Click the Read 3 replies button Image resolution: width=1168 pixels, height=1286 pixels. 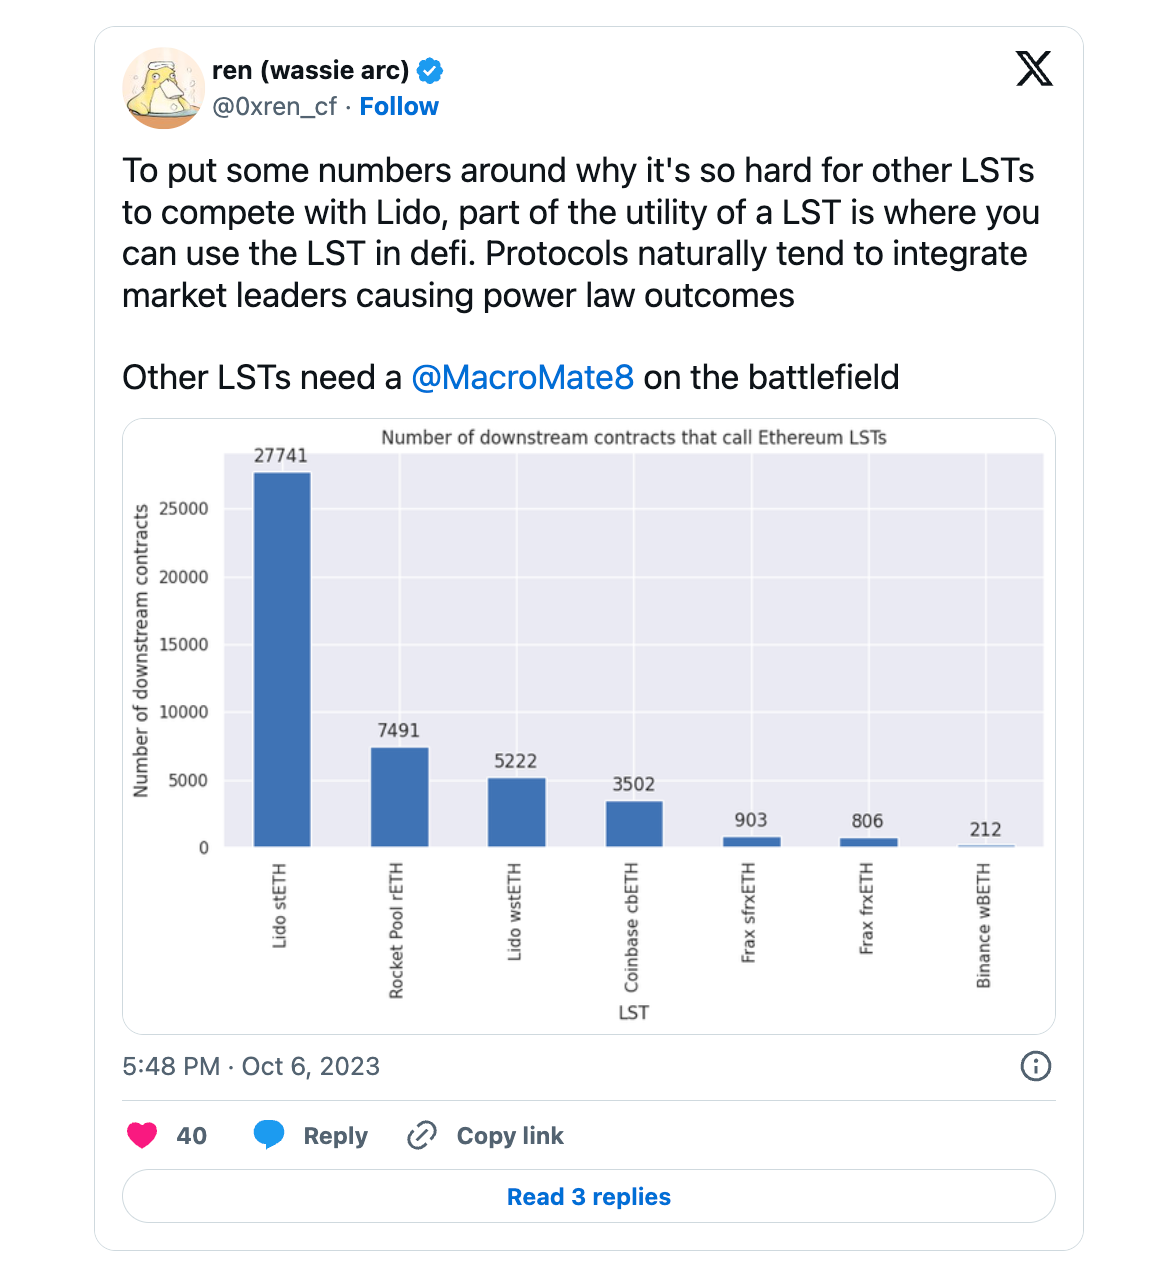pos(588,1196)
